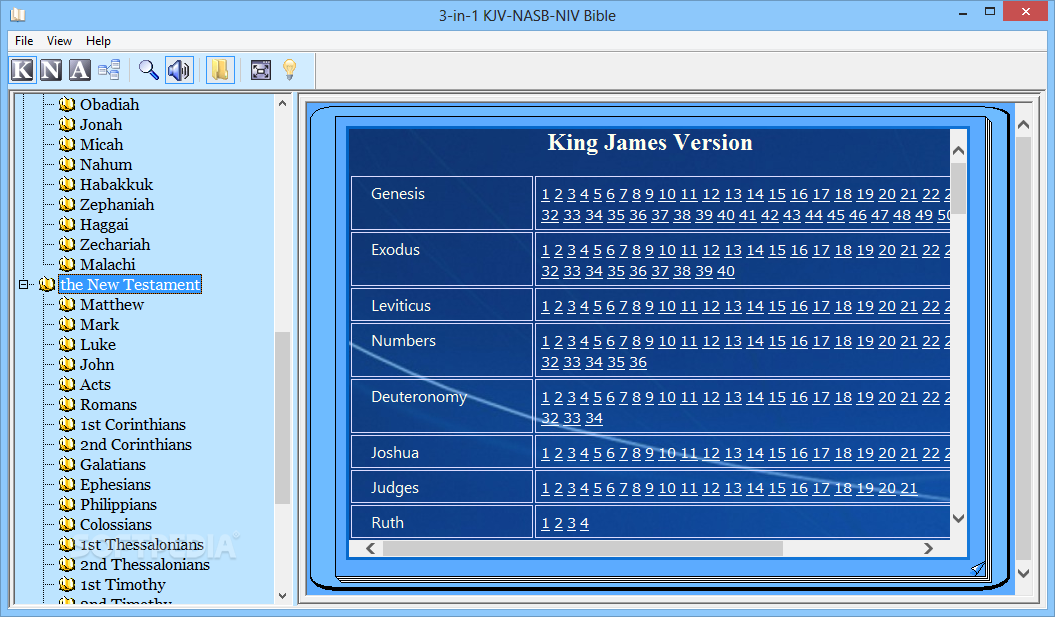Click the outer right pane scroll-up arrow
This screenshot has width=1055, height=617.
(x=1023, y=124)
